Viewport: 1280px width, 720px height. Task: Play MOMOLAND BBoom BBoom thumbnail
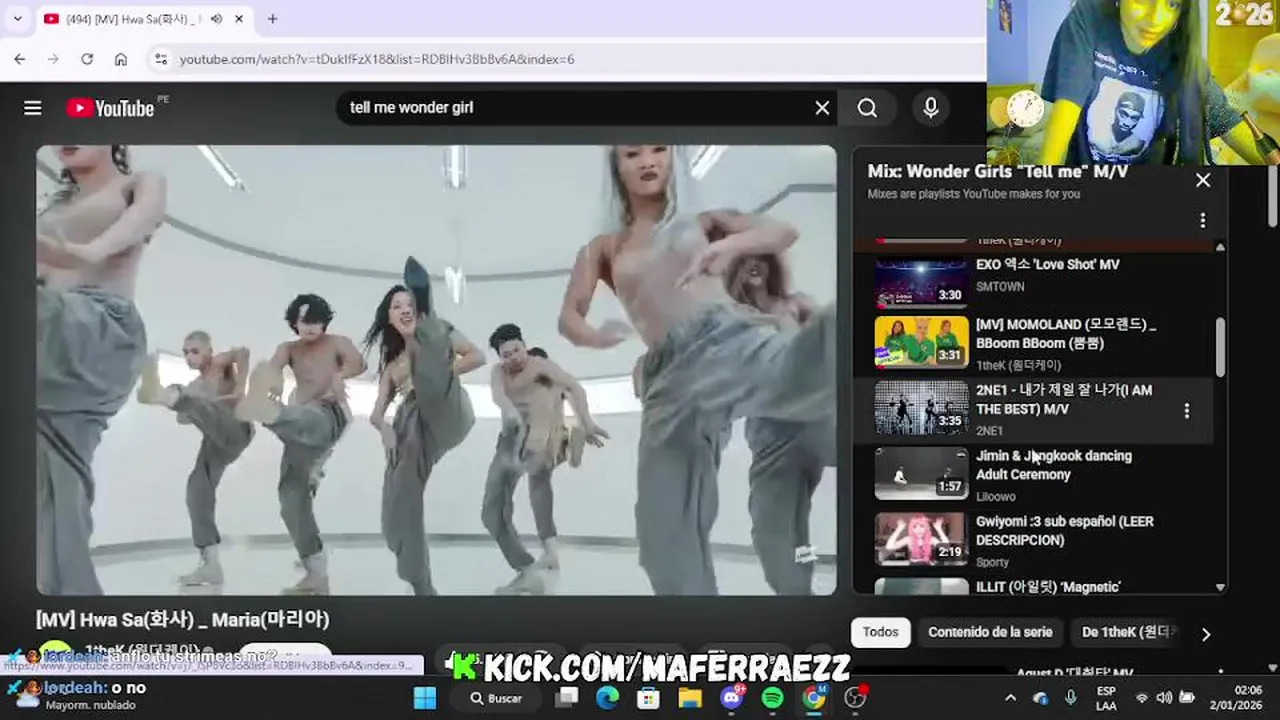(922, 343)
